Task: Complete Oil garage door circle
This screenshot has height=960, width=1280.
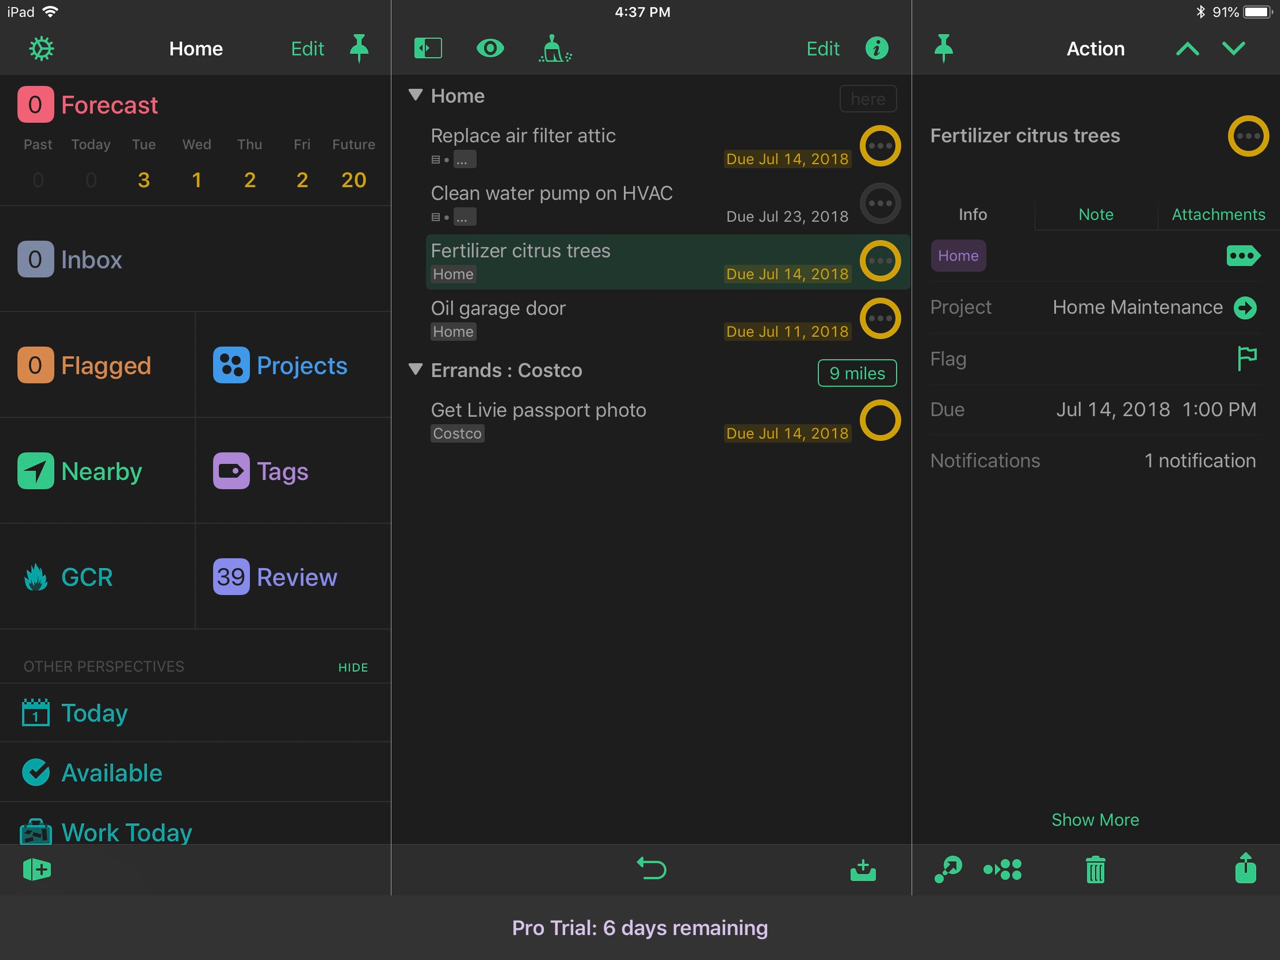Action: (880, 319)
